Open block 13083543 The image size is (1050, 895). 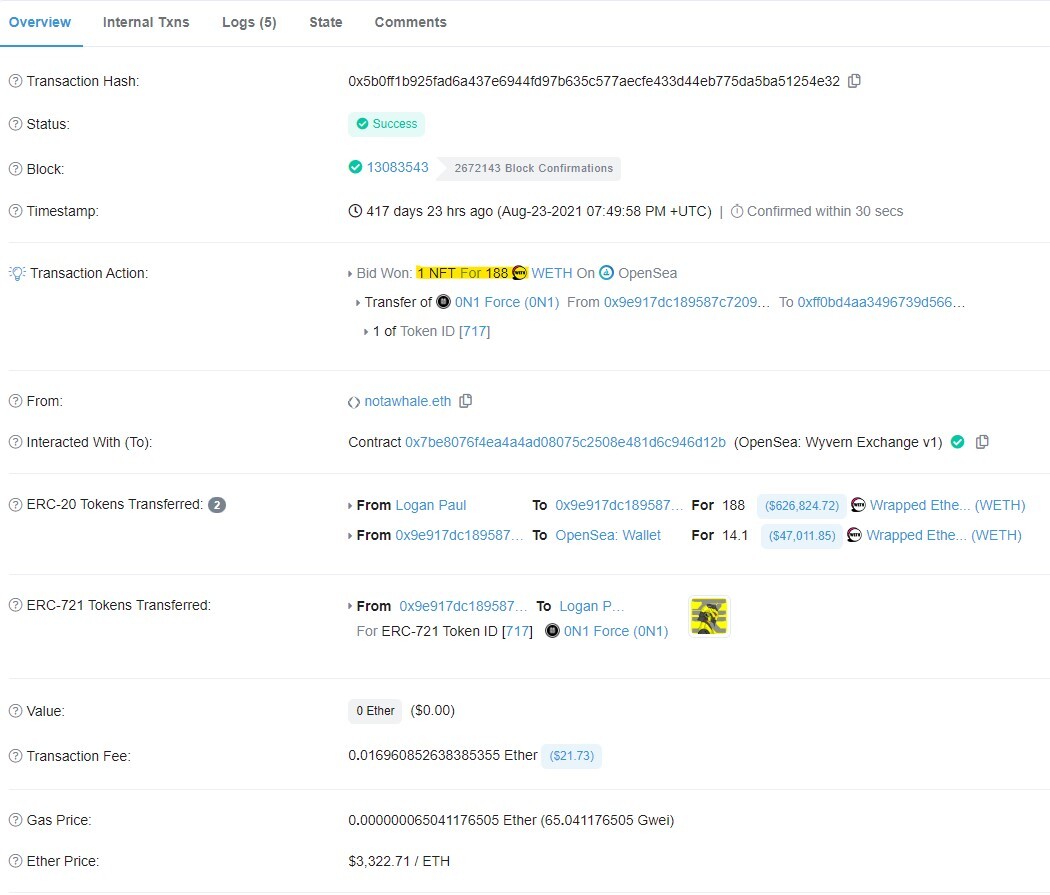click(398, 167)
